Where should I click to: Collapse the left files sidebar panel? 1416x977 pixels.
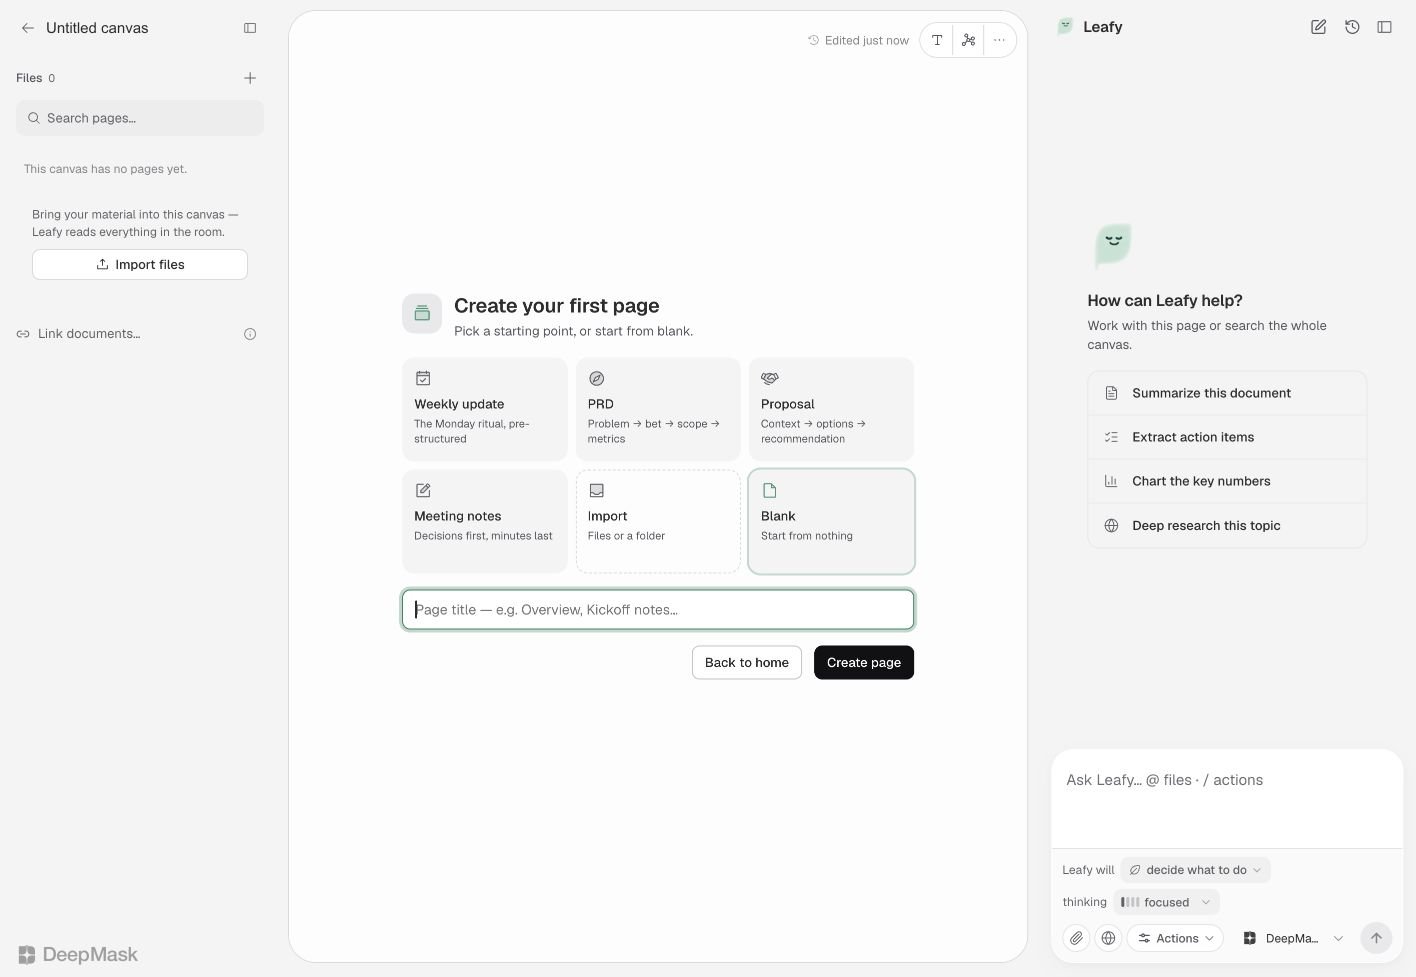pyautogui.click(x=250, y=28)
